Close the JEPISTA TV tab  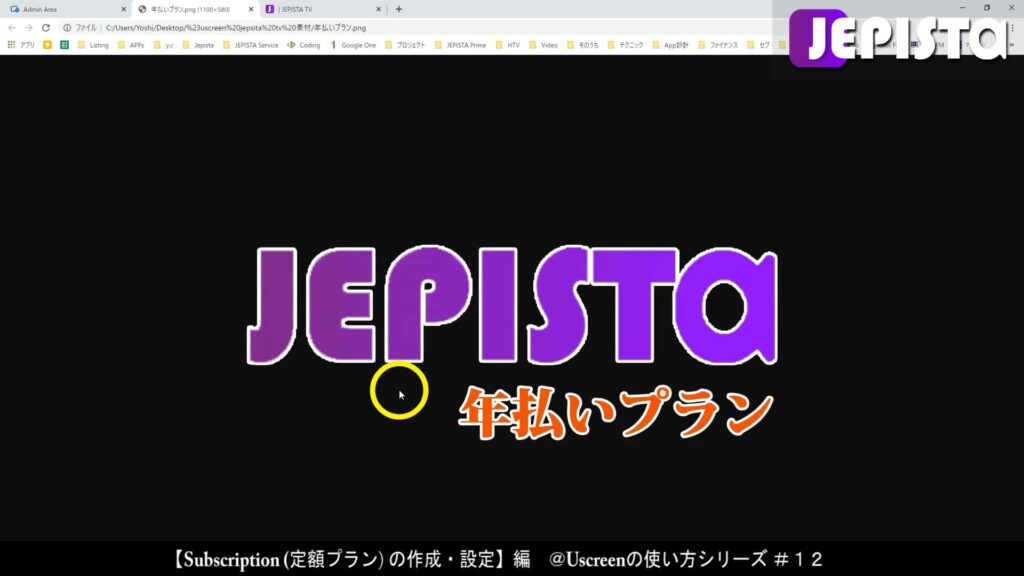pyautogui.click(x=378, y=9)
